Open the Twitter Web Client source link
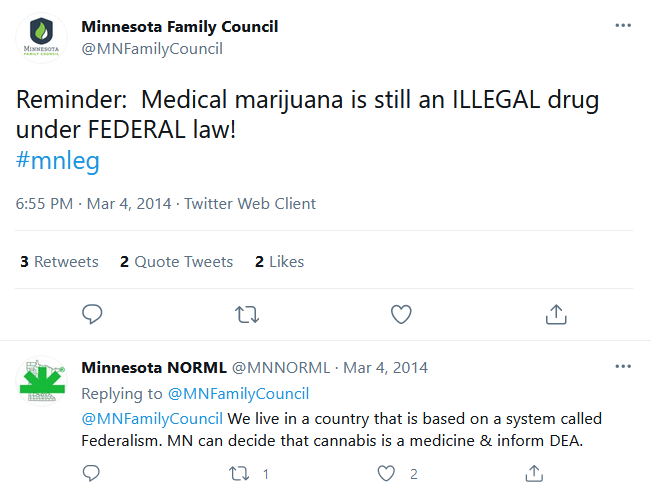 (250, 204)
